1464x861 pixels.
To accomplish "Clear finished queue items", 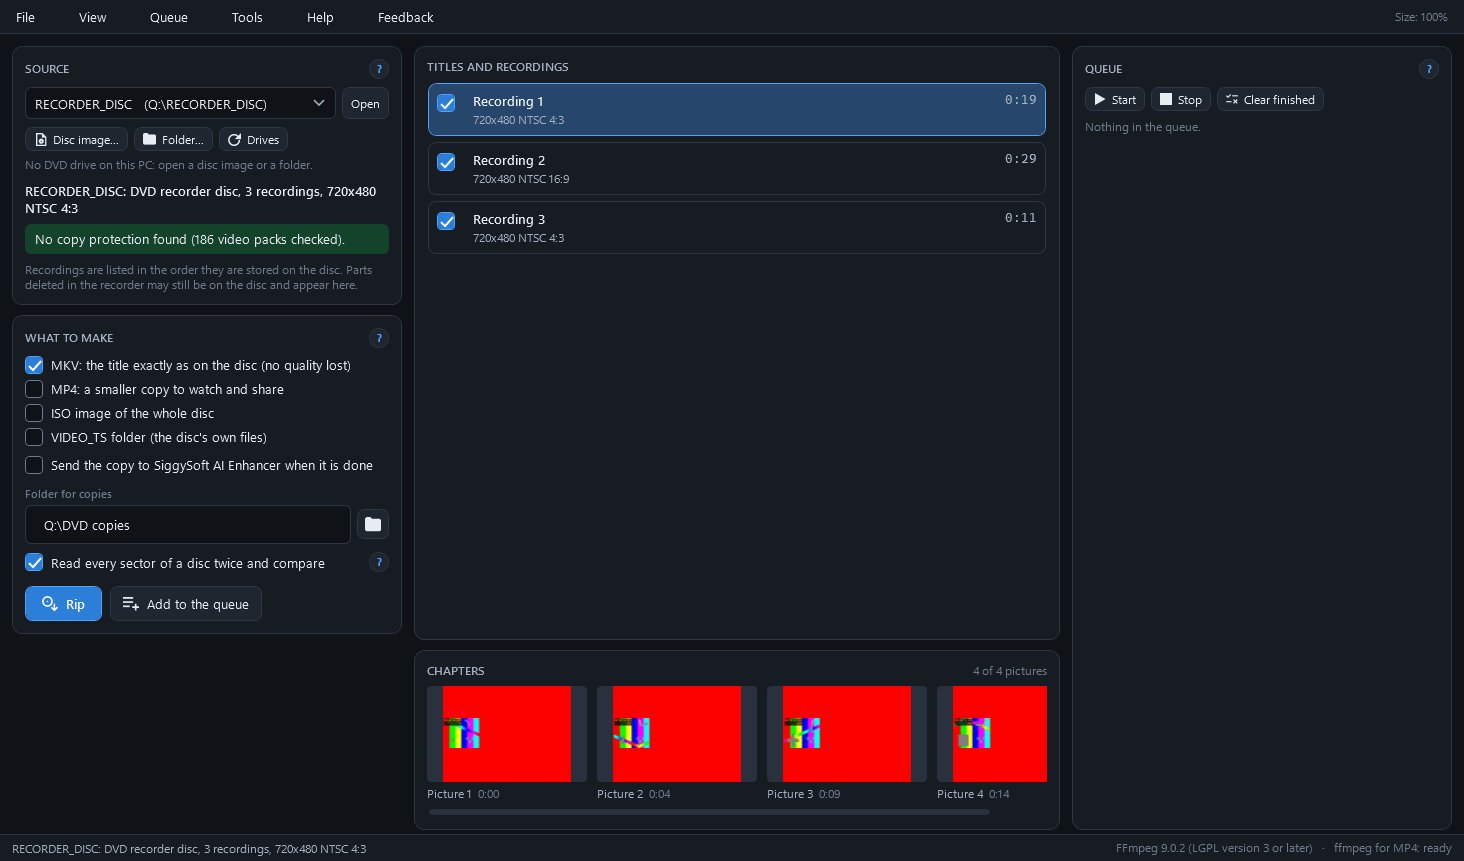I will tap(1270, 100).
